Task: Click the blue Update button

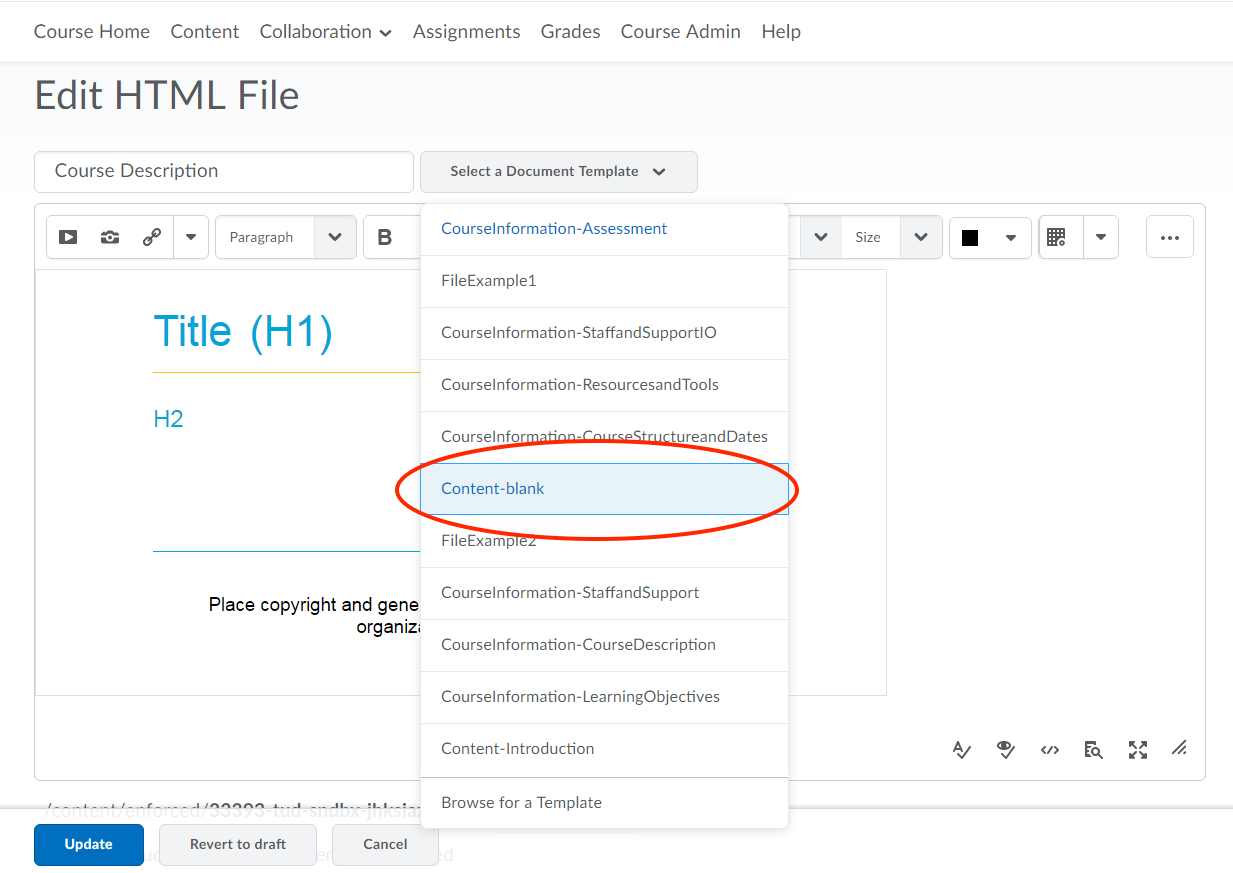Action: pos(89,844)
